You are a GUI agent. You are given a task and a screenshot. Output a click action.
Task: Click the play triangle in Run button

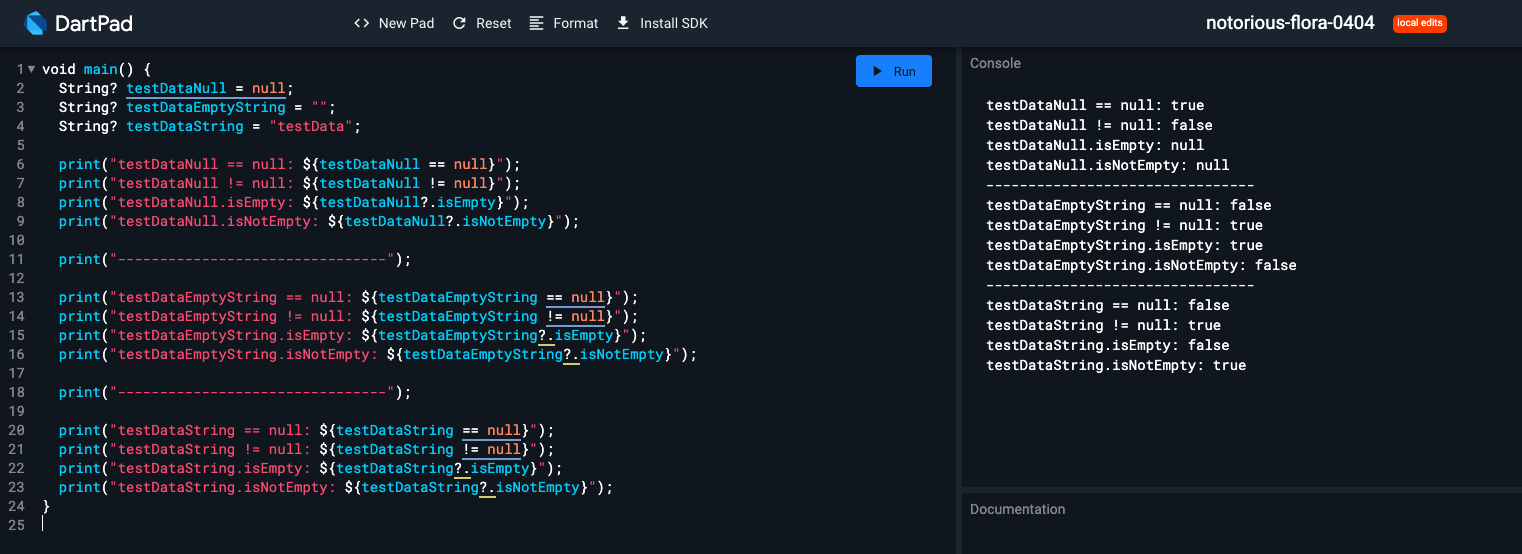pos(877,71)
